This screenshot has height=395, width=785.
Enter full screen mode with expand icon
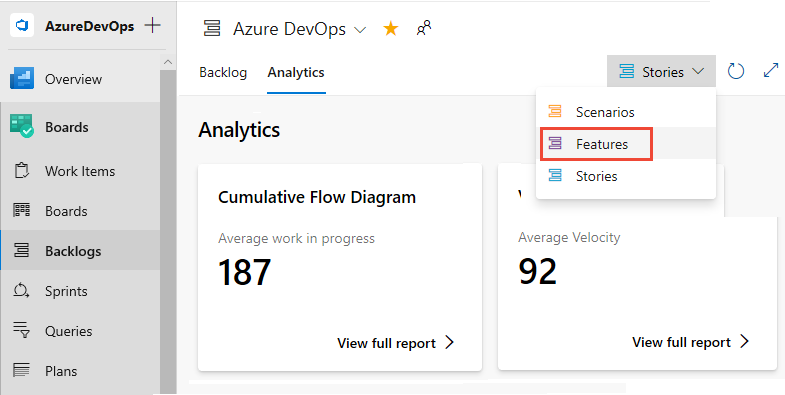click(770, 71)
